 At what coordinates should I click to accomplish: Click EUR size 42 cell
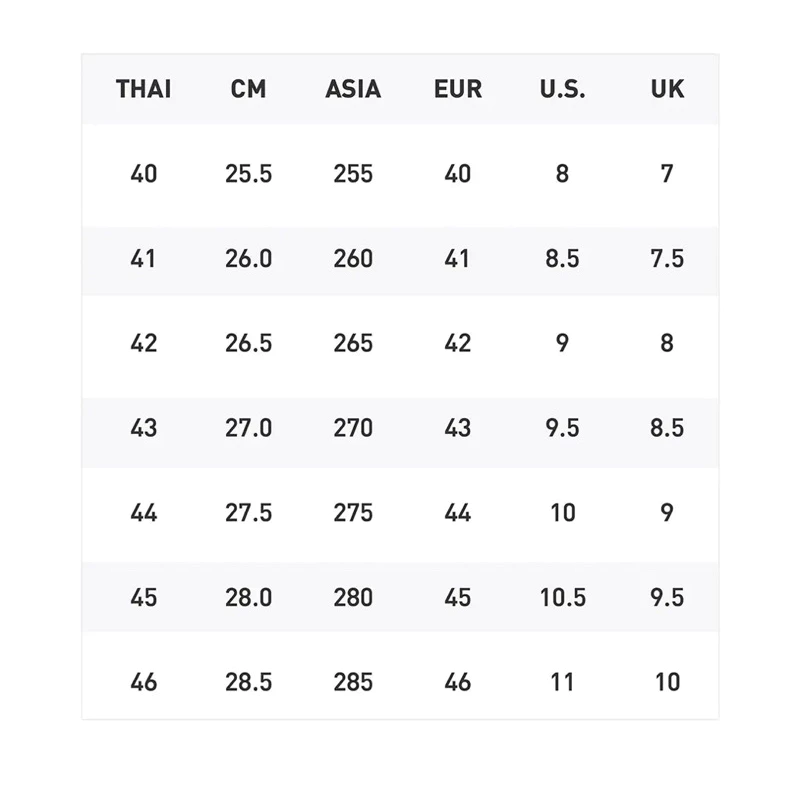click(458, 343)
